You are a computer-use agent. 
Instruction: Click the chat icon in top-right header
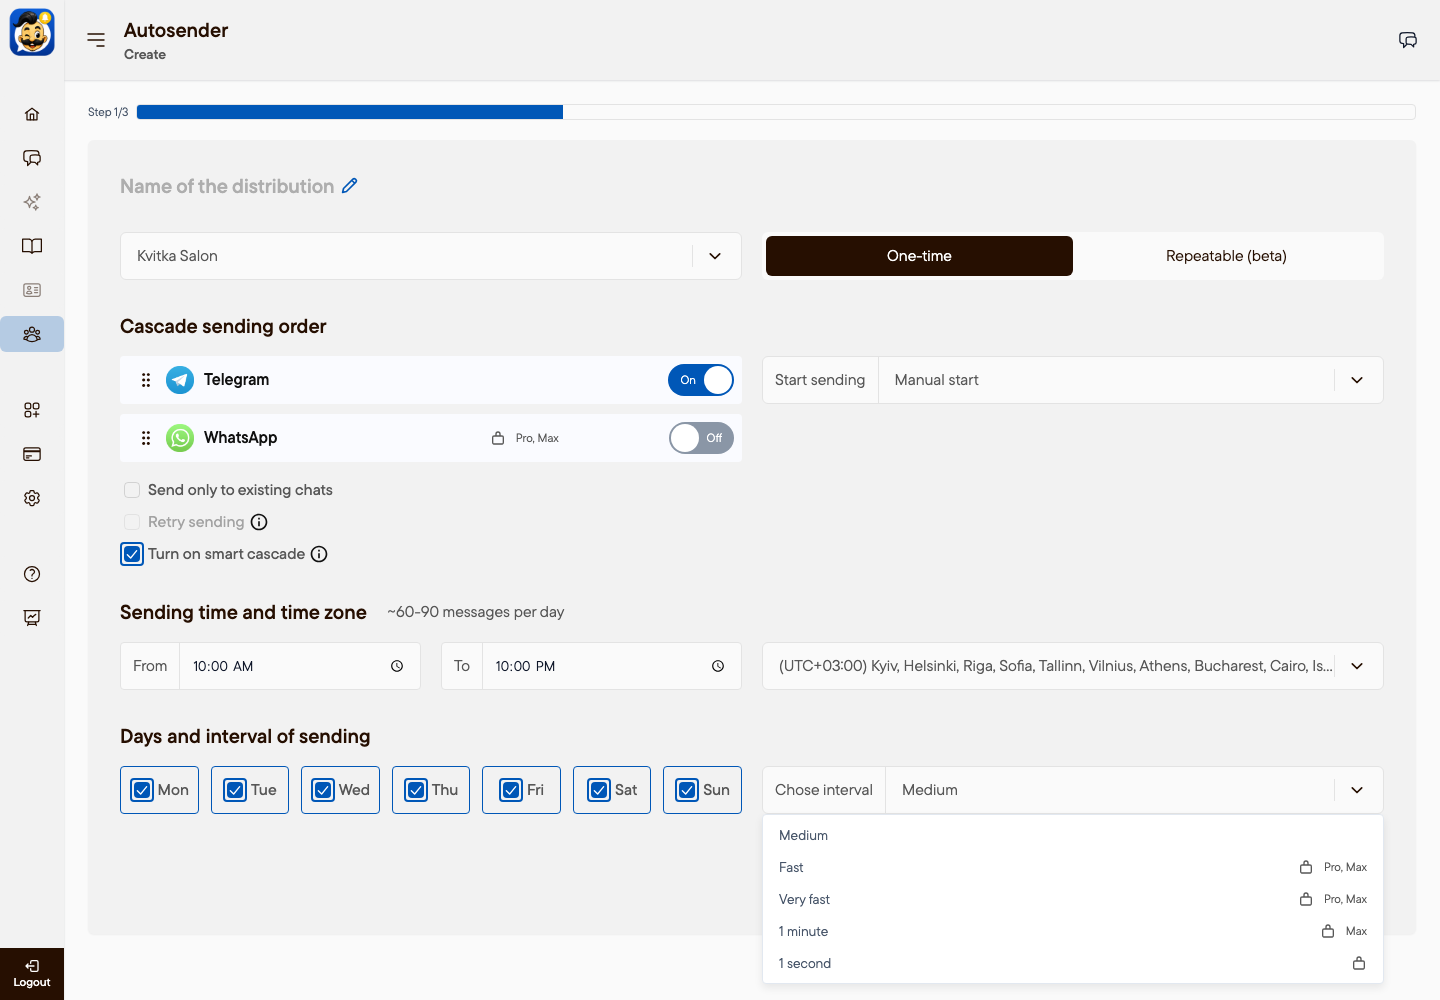click(1408, 40)
